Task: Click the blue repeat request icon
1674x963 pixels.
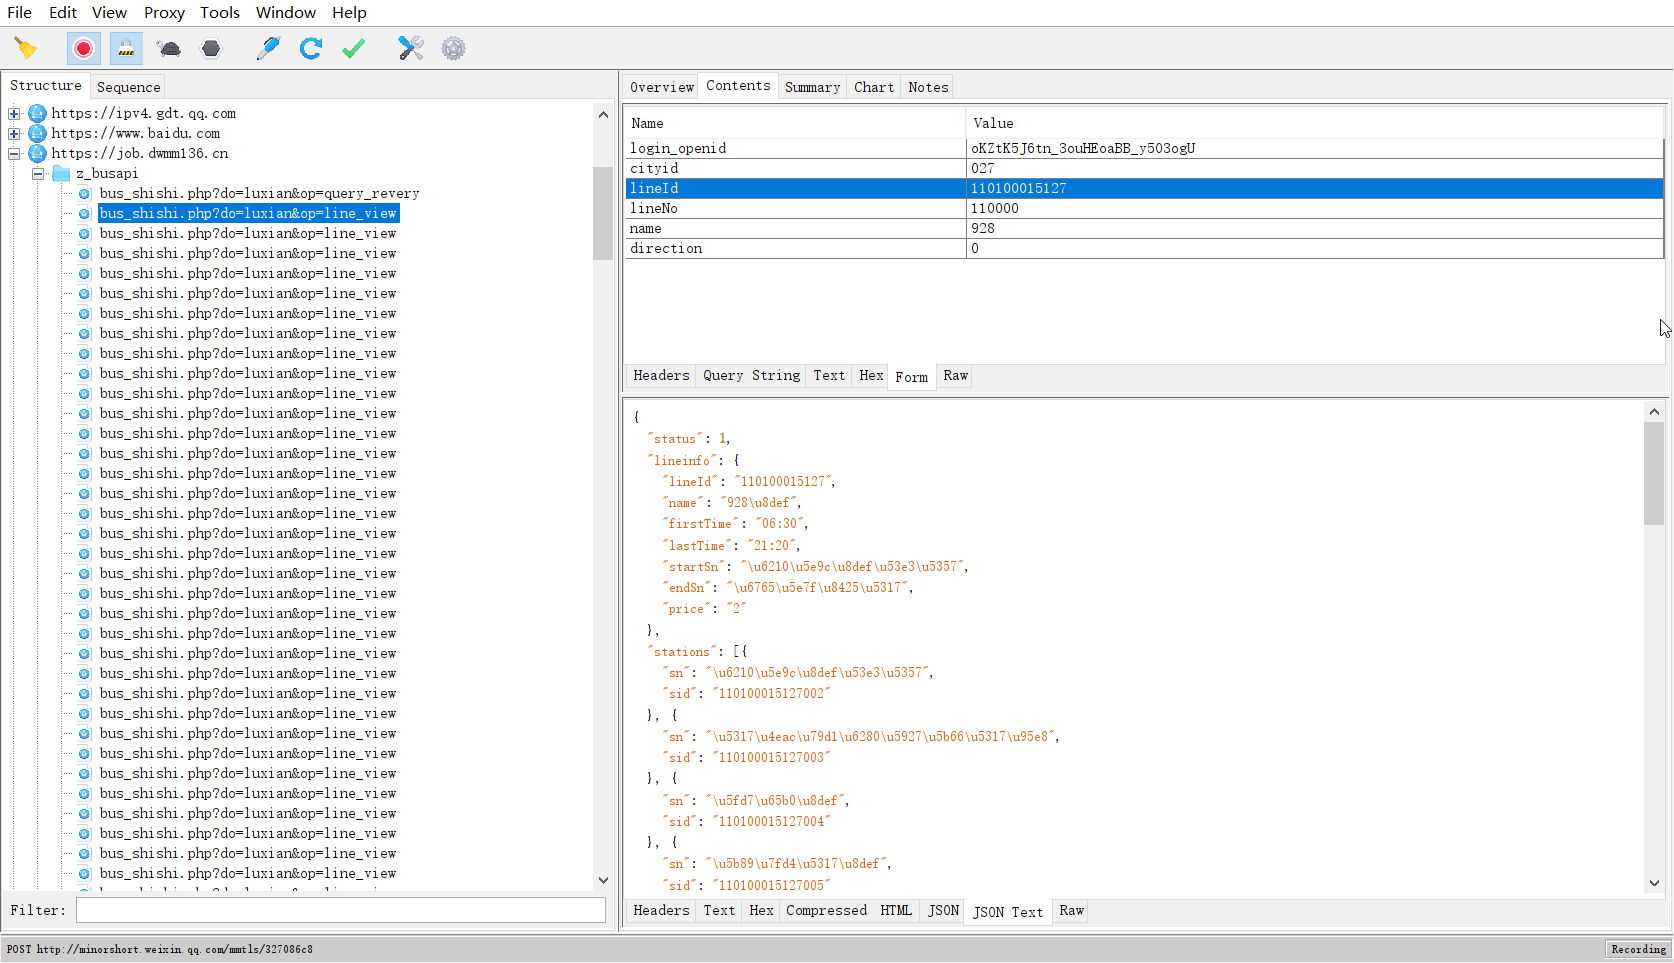Action: click(x=311, y=48)
